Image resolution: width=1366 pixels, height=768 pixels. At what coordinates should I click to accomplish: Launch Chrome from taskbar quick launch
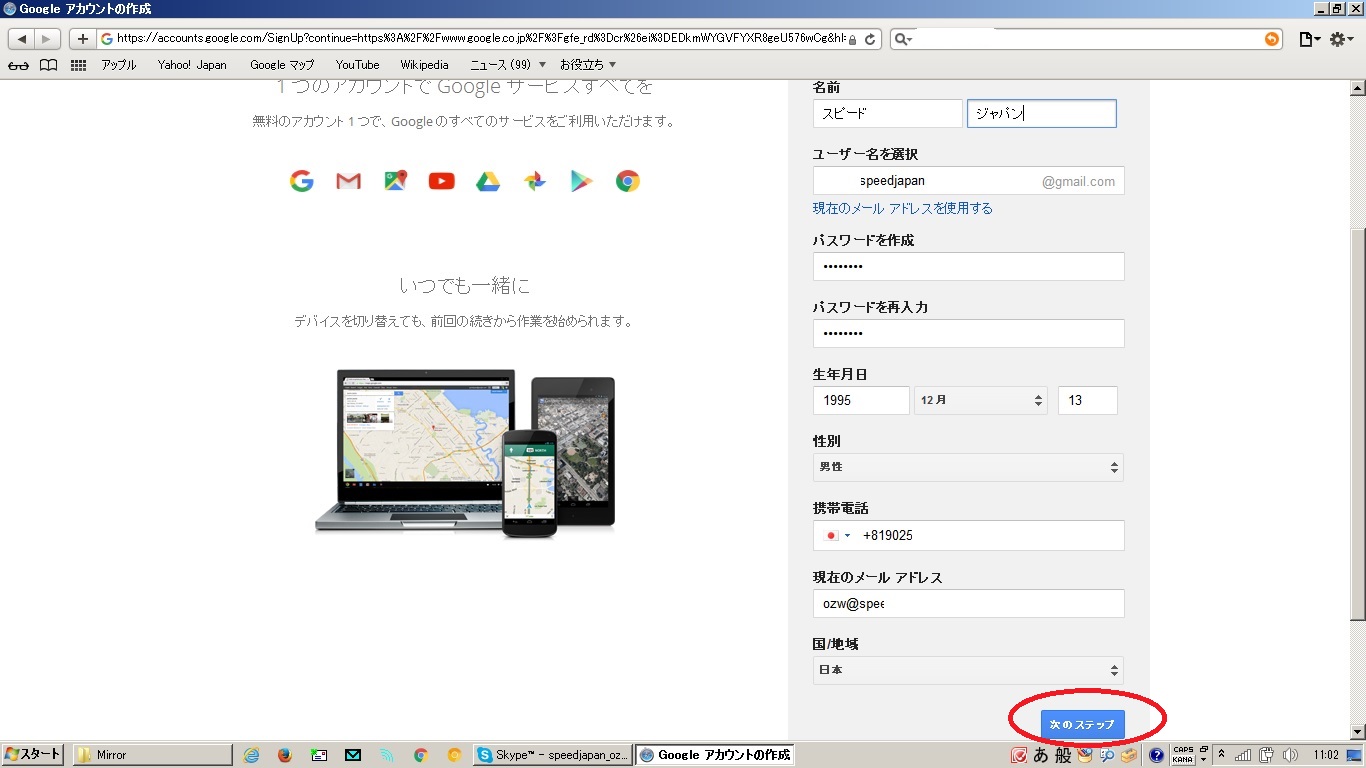click(420, 755)
